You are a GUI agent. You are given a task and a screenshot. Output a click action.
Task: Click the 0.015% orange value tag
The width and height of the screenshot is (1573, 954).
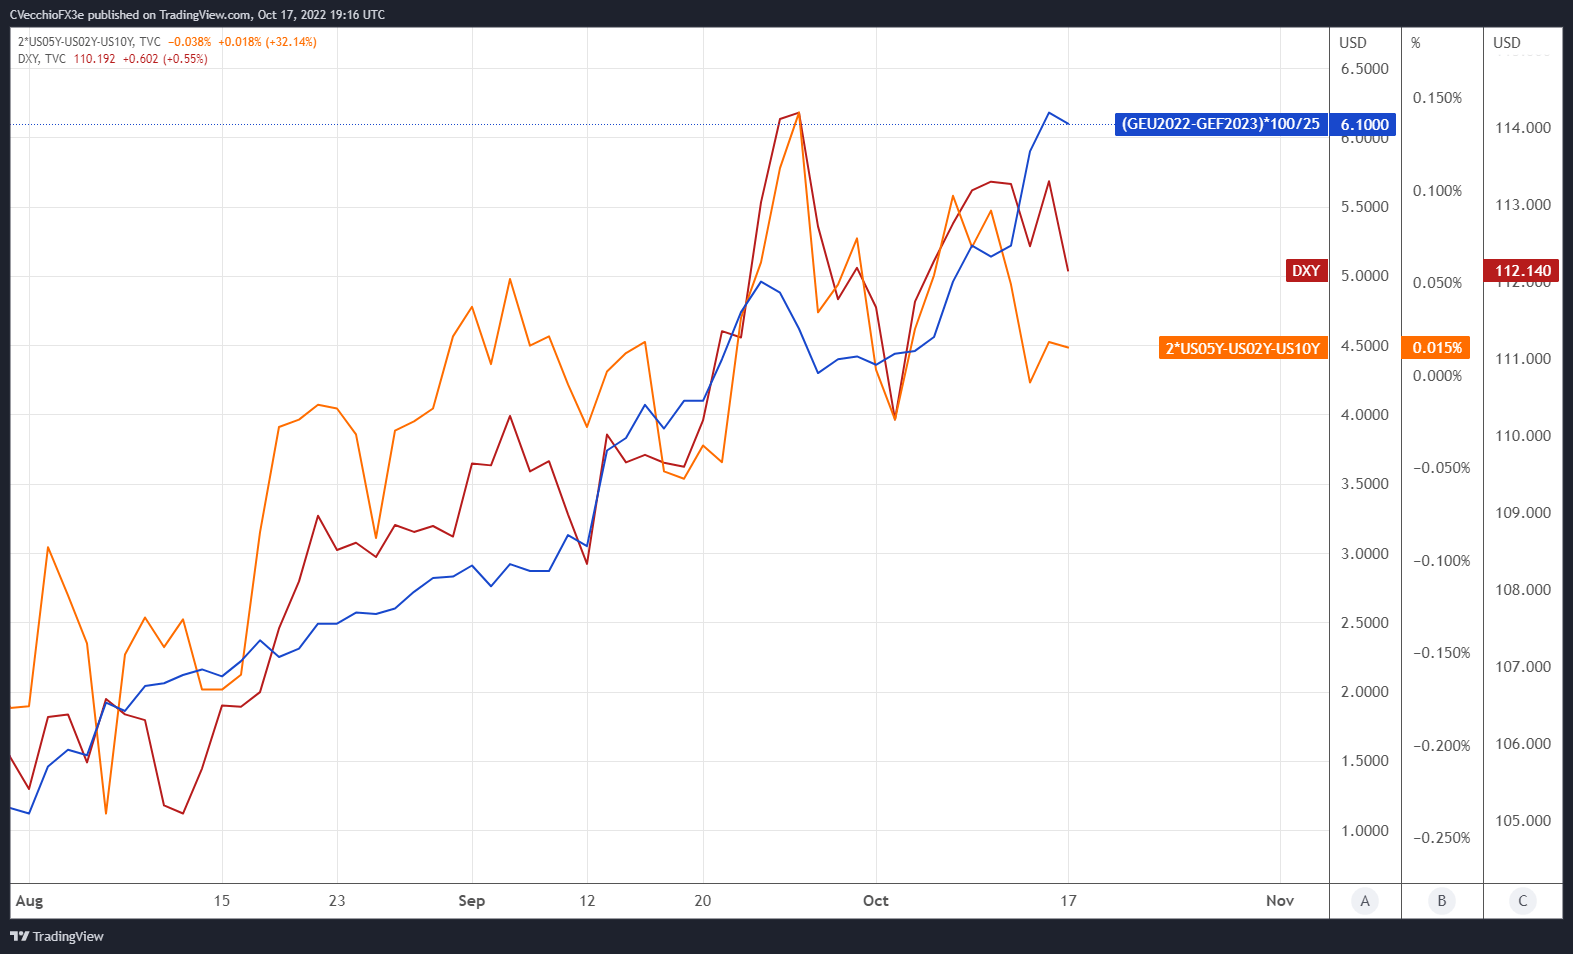pyautogui.click(x=1437, y=348)
